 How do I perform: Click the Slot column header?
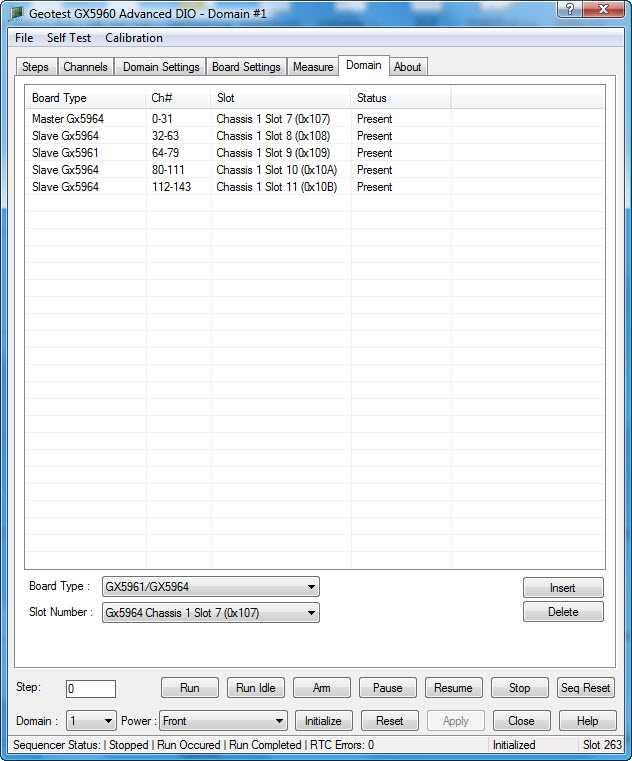tap(281, 98)
